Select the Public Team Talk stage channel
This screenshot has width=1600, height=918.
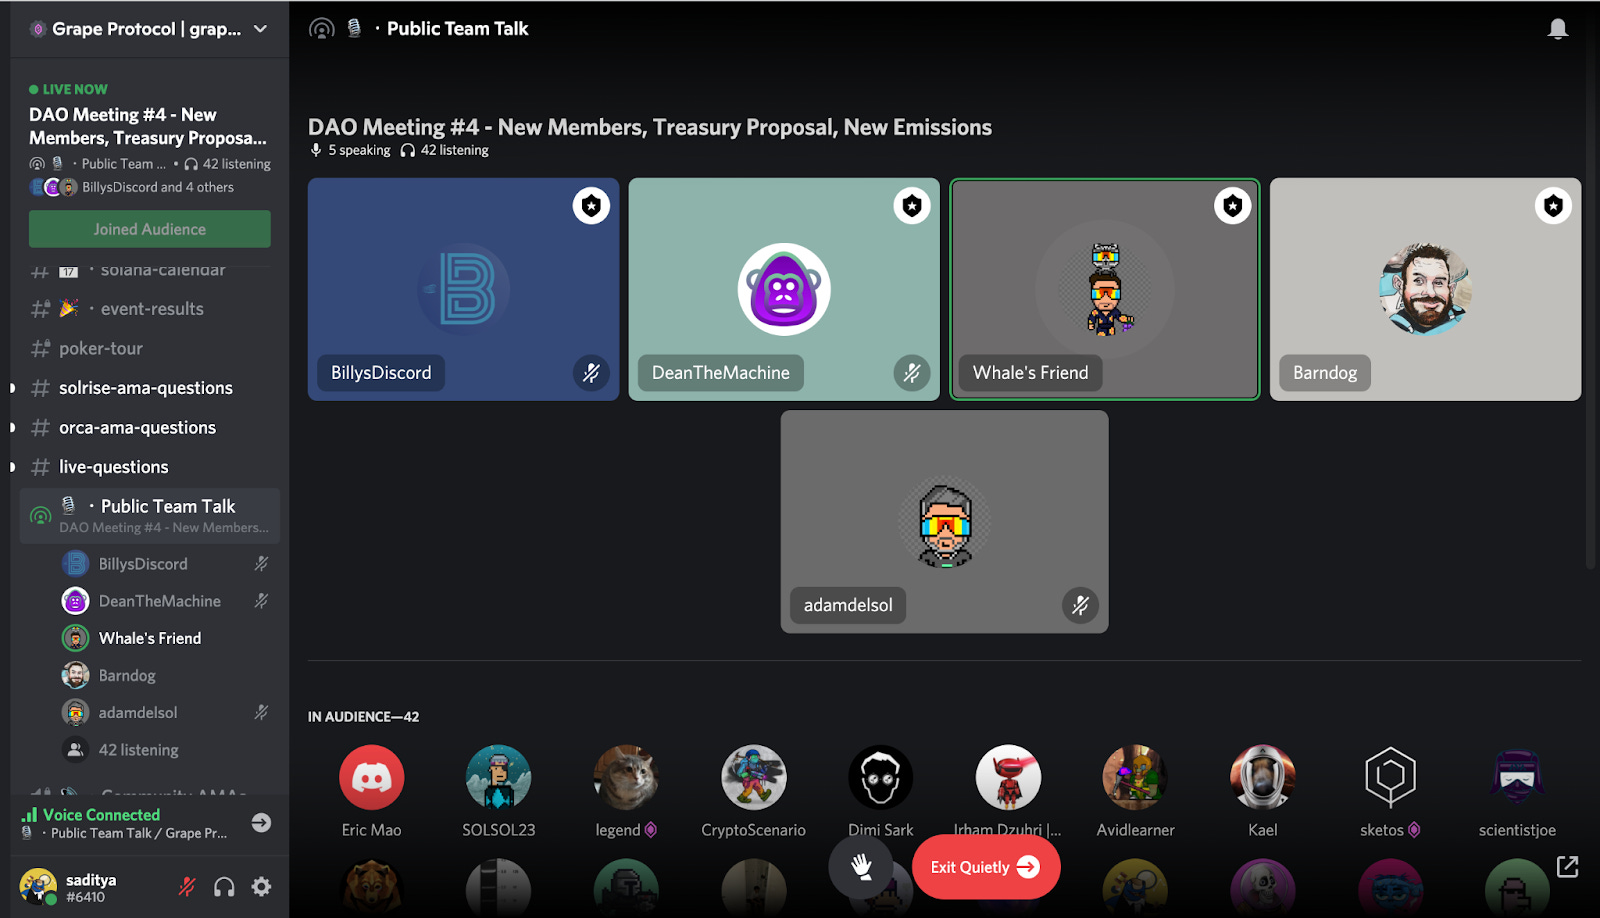[x=150, y=515]
